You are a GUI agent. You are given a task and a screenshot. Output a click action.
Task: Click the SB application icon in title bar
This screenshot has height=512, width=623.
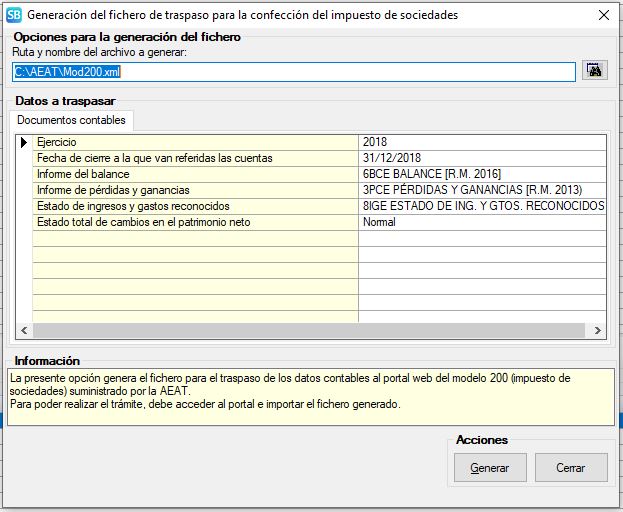coord(14,15)
